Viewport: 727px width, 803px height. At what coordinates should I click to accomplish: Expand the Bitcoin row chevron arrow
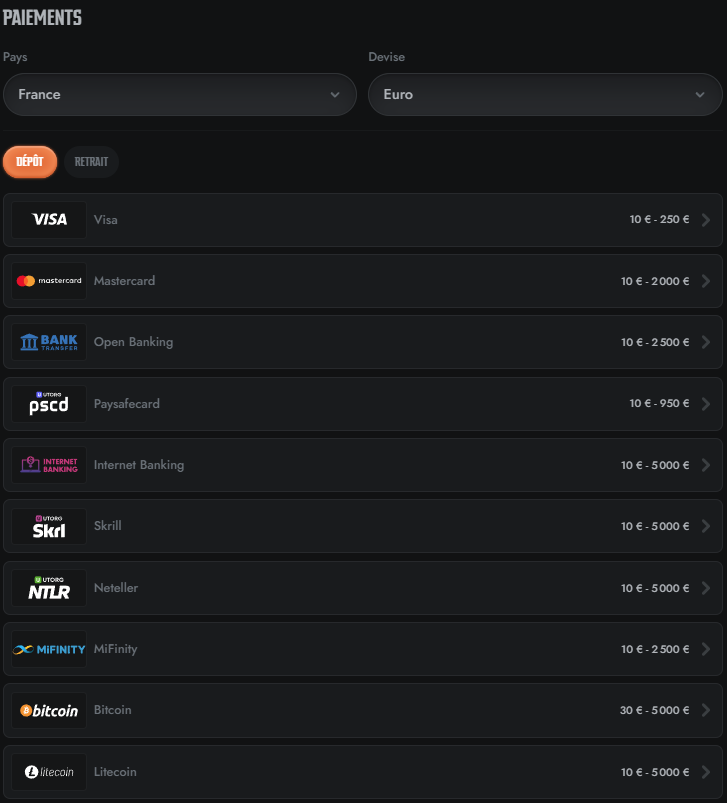706,710
